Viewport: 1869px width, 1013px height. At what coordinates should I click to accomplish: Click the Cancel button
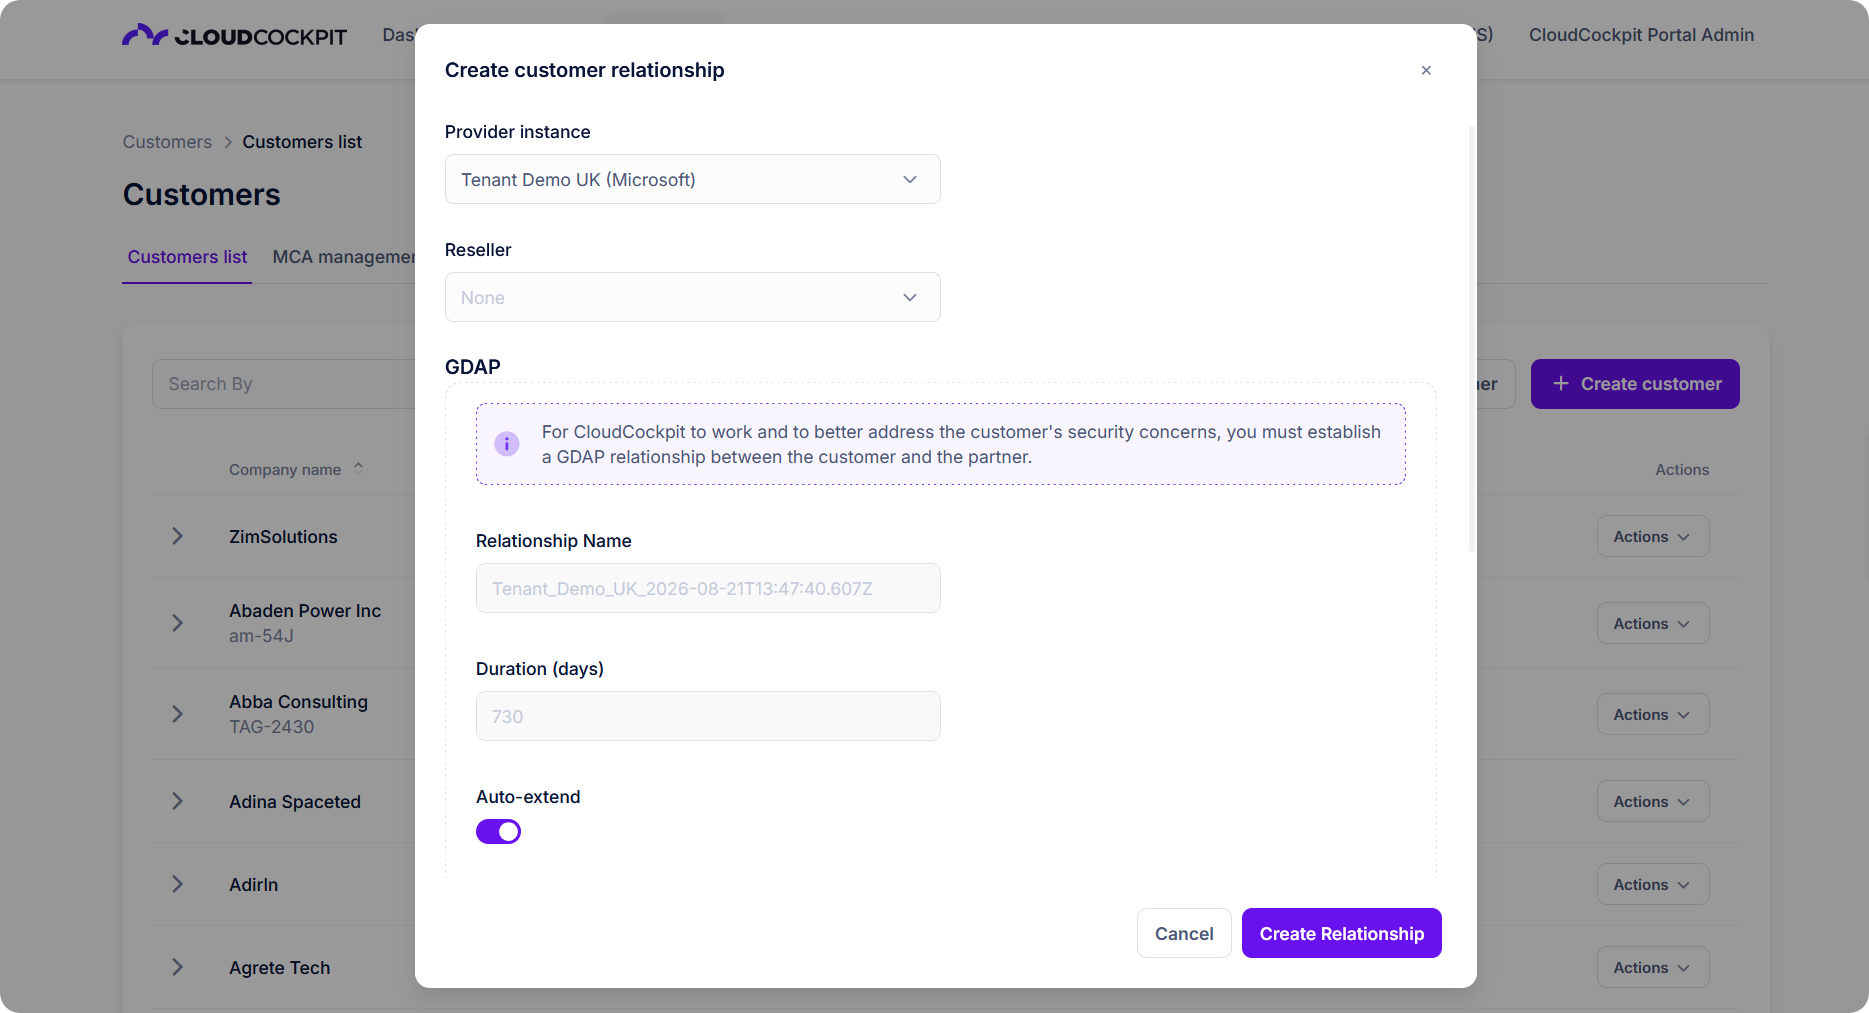coord(1184,933)
